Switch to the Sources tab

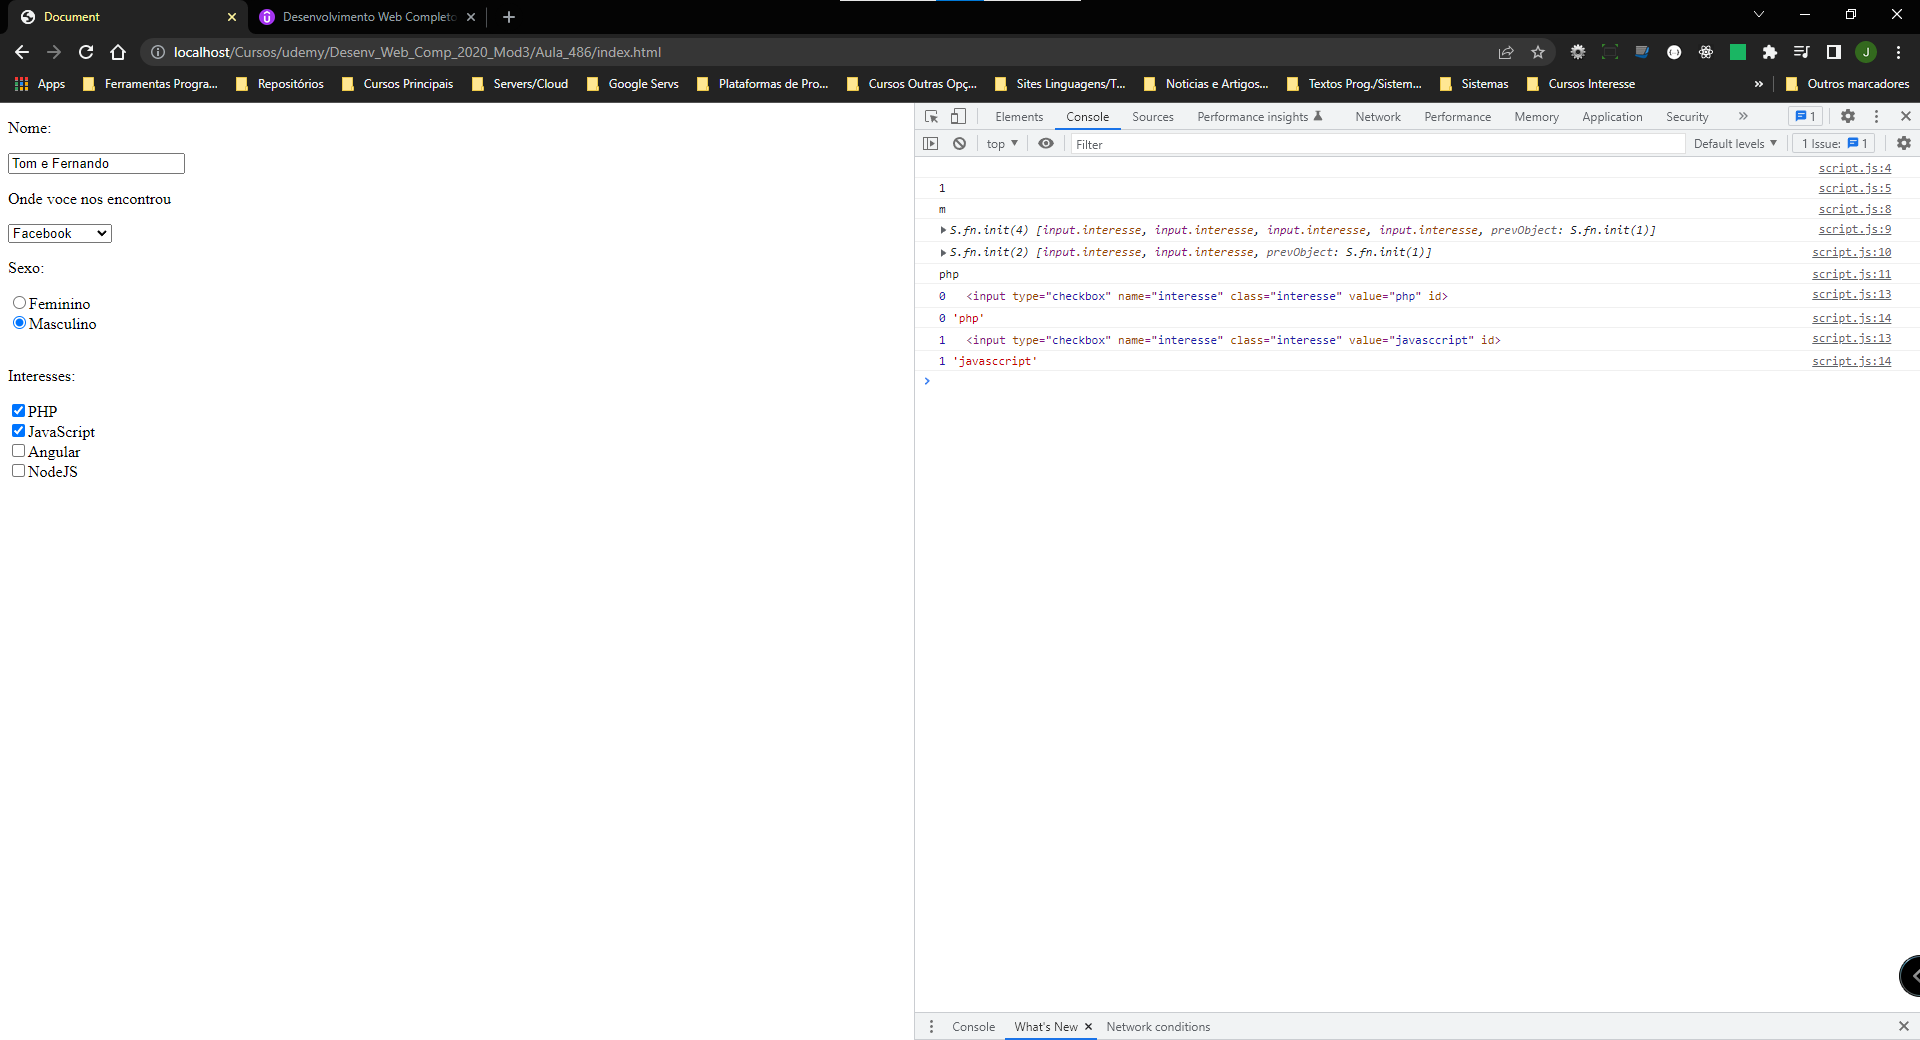(1153, 117)
